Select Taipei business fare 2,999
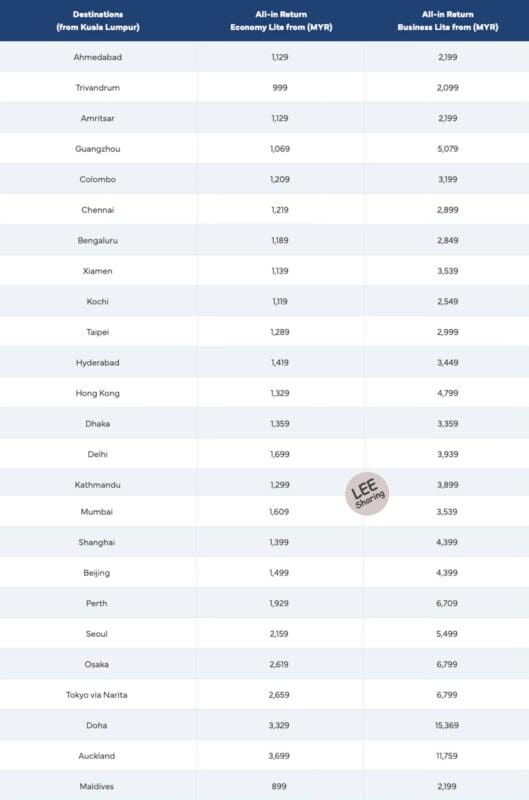This screenshot has height=800, width=529. (x=447, y=332)
